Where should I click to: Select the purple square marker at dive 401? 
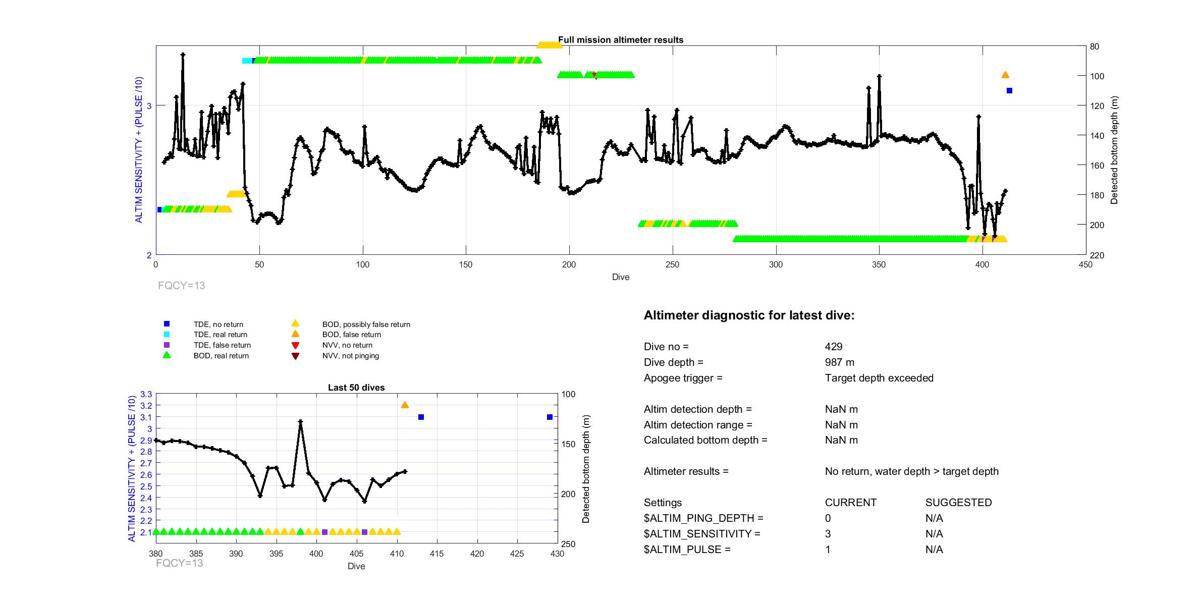click(x=325, y=532)
